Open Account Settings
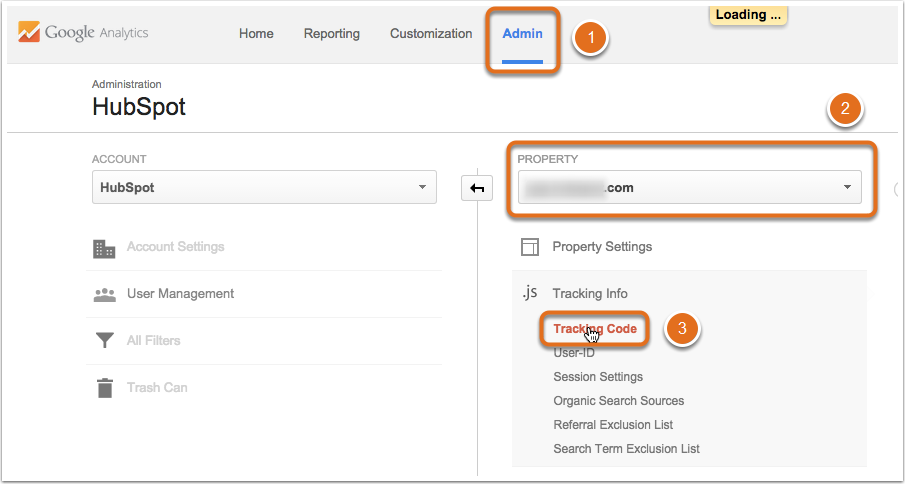 tap(175, 247)
